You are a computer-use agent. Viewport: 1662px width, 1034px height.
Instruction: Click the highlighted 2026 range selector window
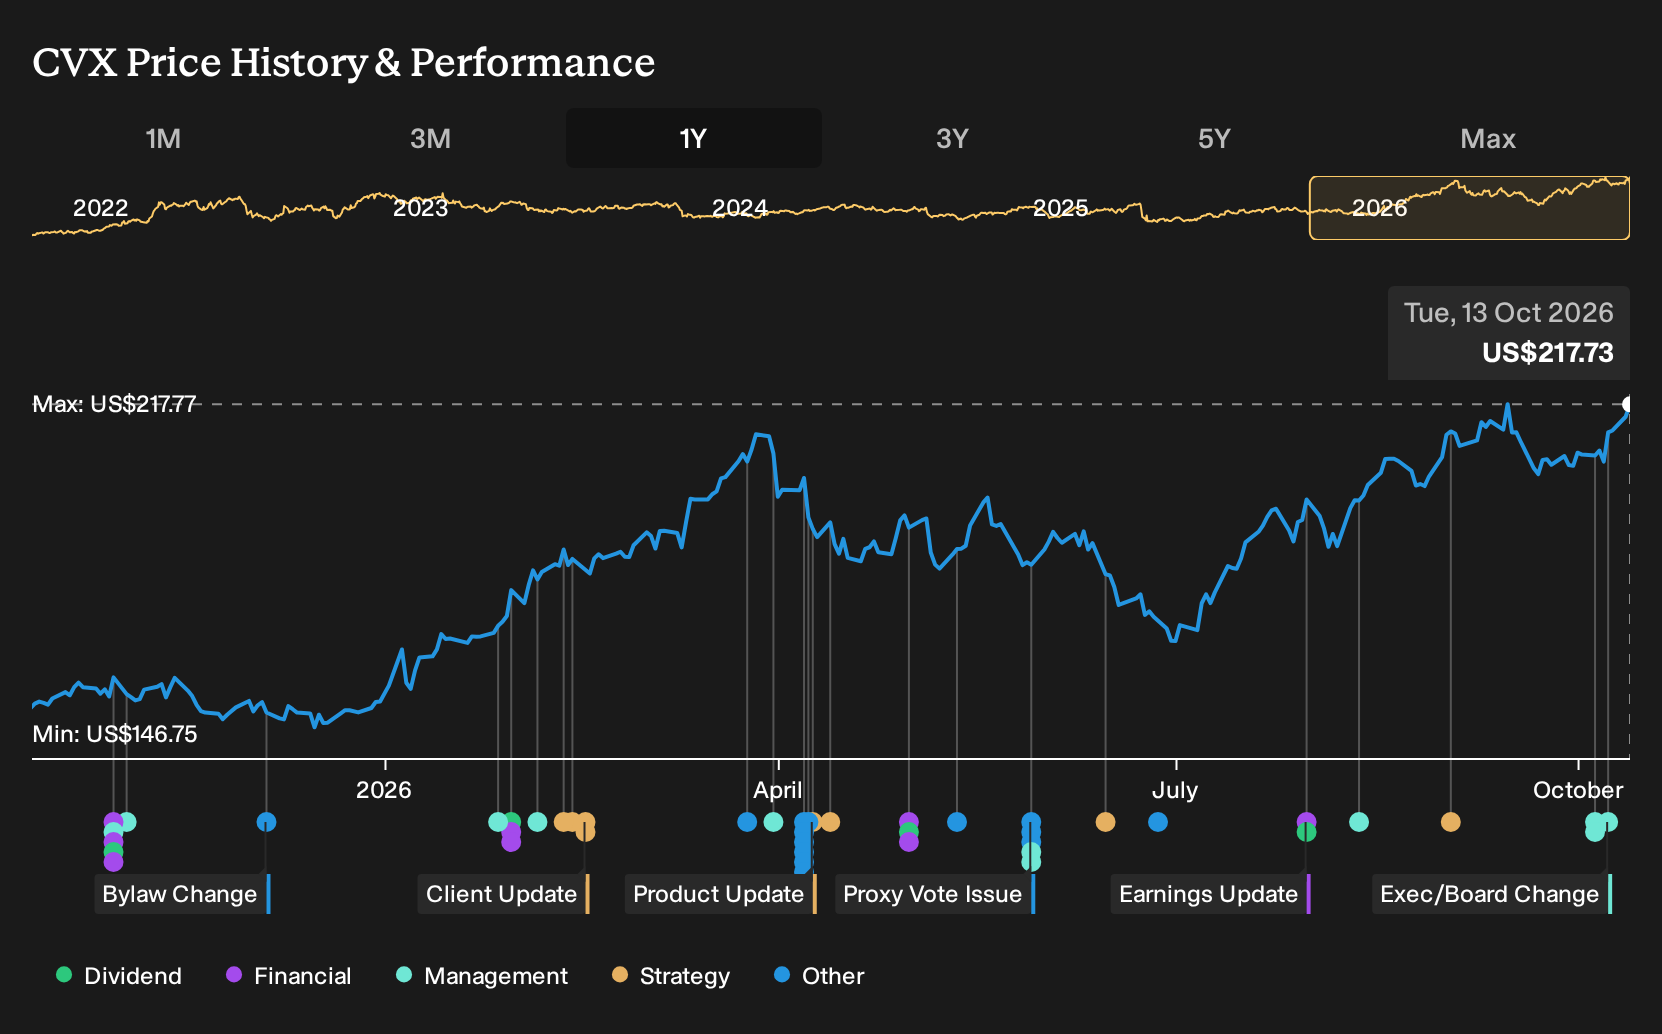[1469, 208]
